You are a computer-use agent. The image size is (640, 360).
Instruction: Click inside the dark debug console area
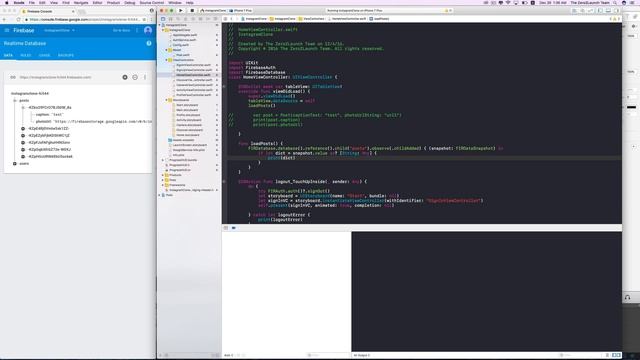tap(487, 291)
